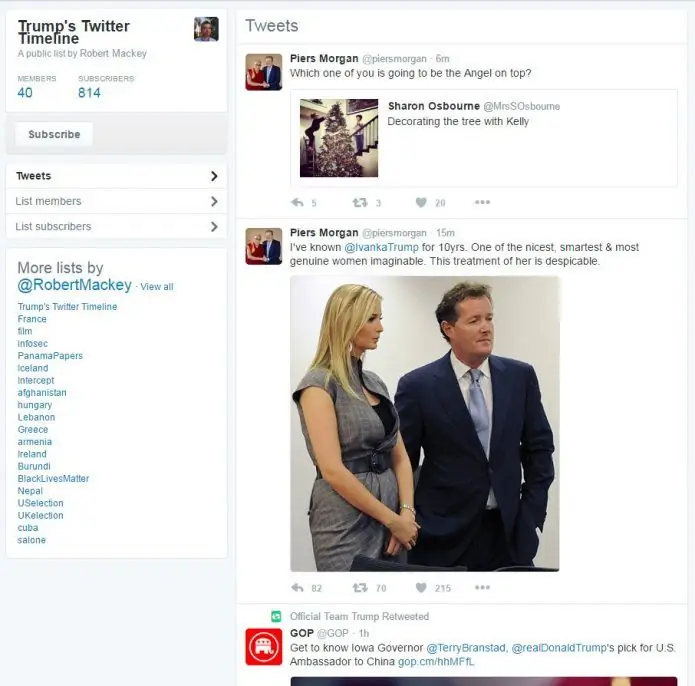Viewport: 695px width, 686px height.
Task: Click the 1h timestamp on GOP tweet
Action: tap(364, 633)
